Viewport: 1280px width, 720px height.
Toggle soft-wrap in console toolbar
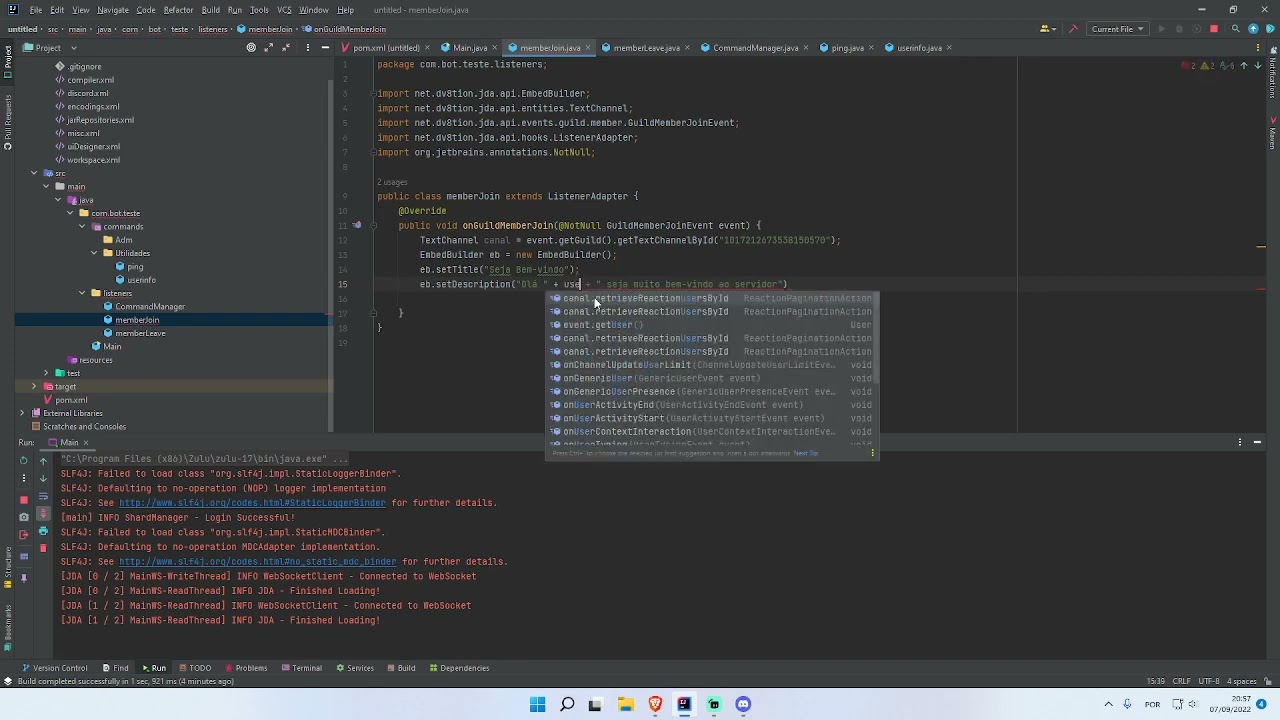point(43,495)
